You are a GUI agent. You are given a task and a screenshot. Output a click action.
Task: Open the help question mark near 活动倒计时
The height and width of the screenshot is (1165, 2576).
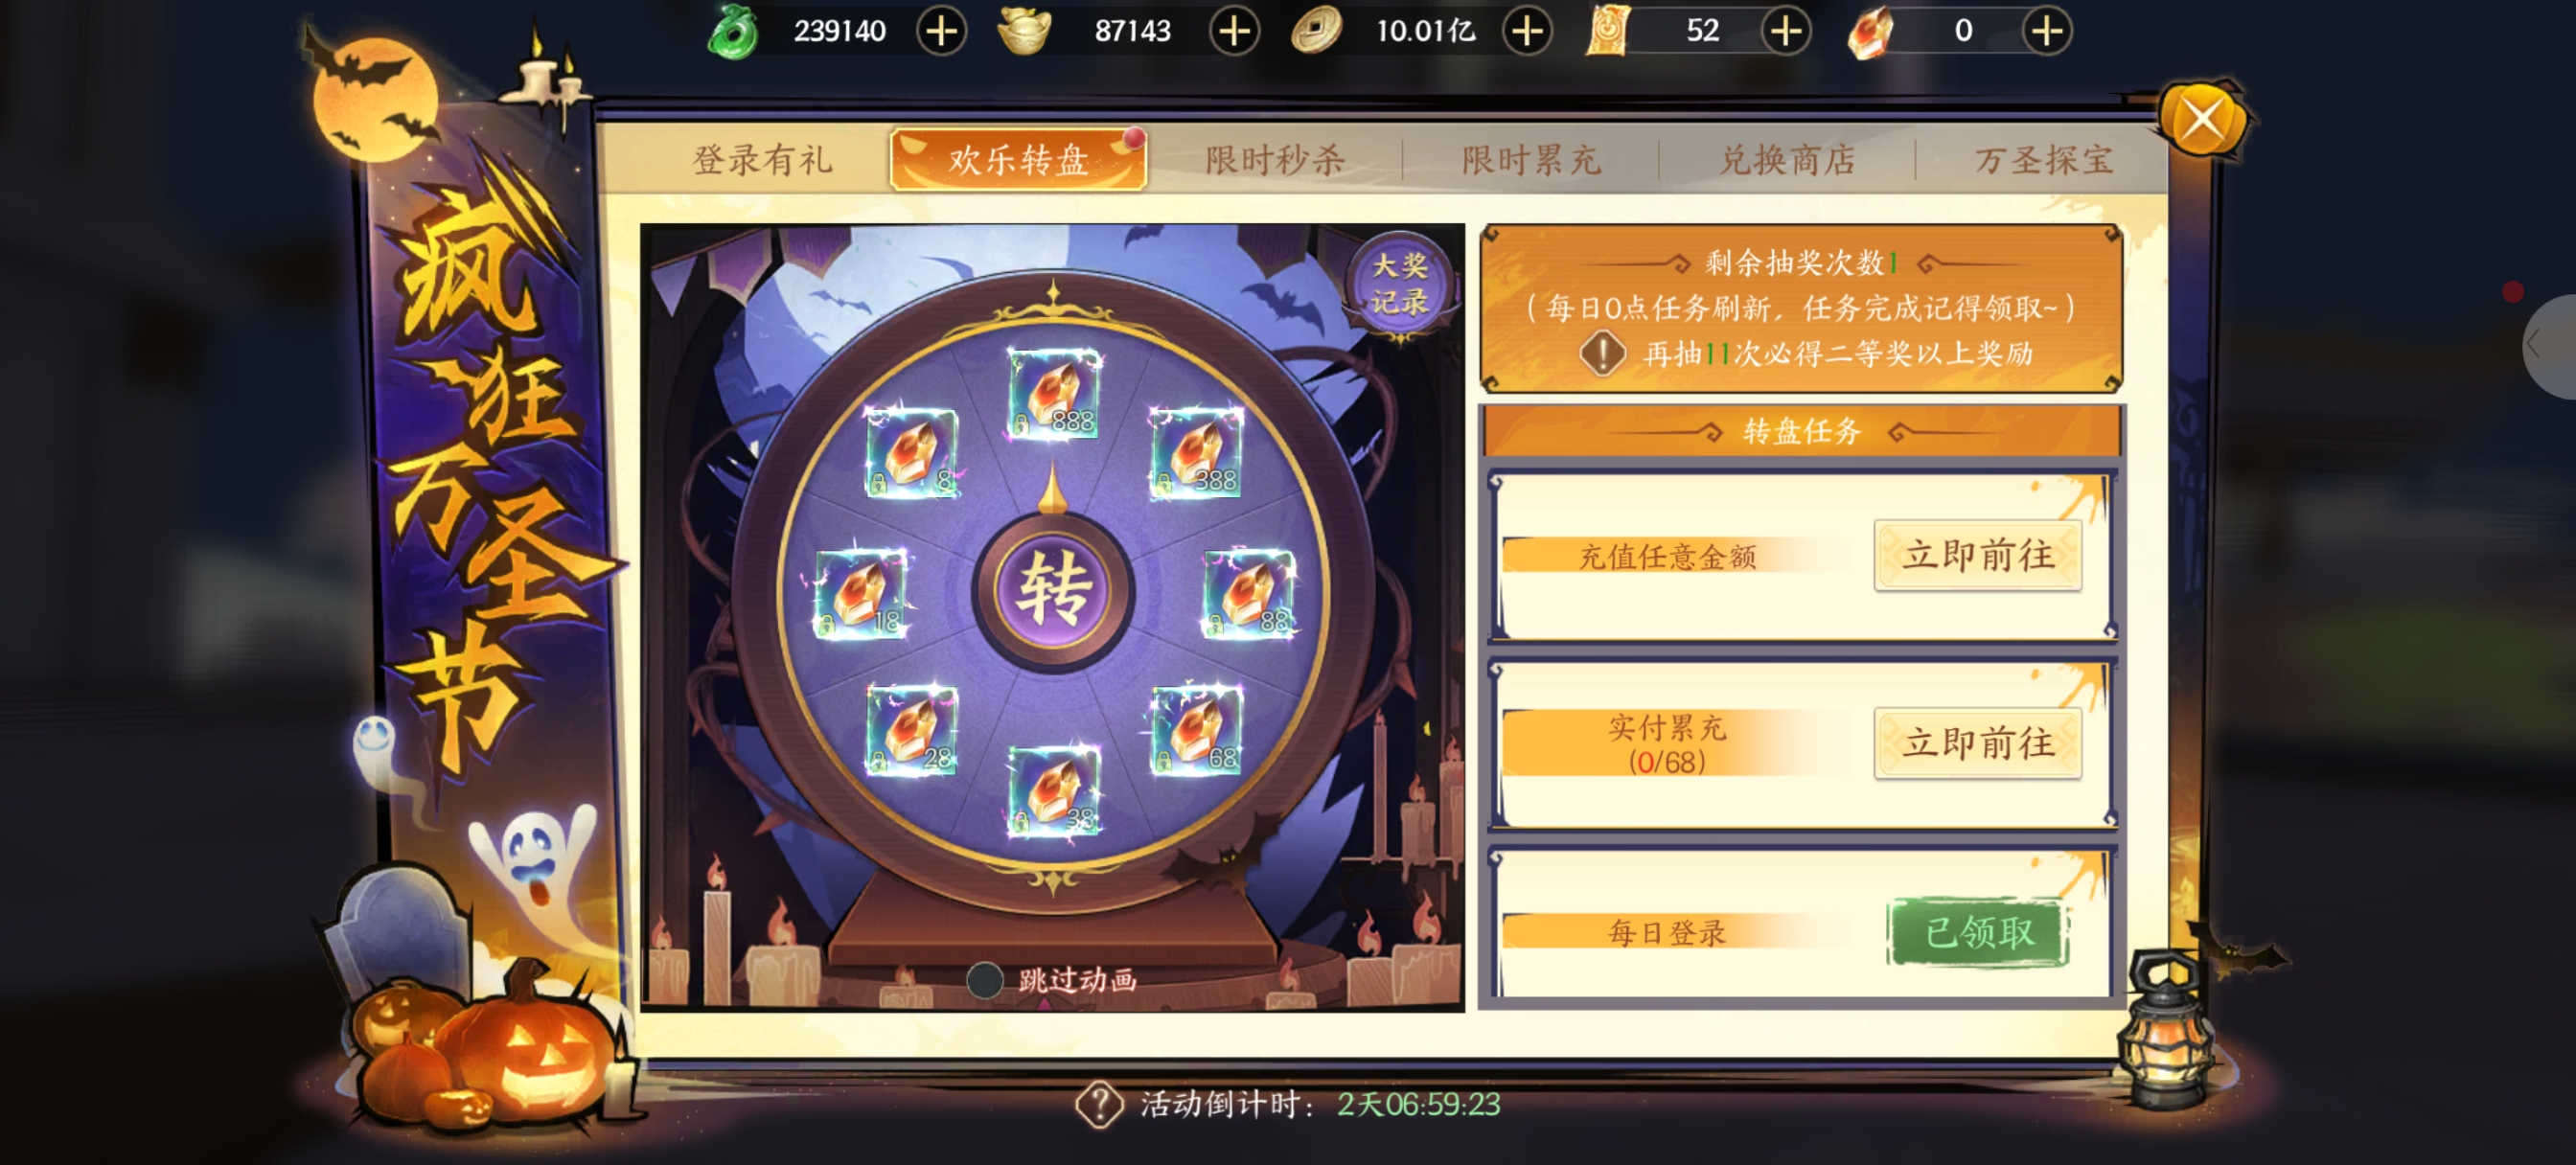[1099, 1104]
